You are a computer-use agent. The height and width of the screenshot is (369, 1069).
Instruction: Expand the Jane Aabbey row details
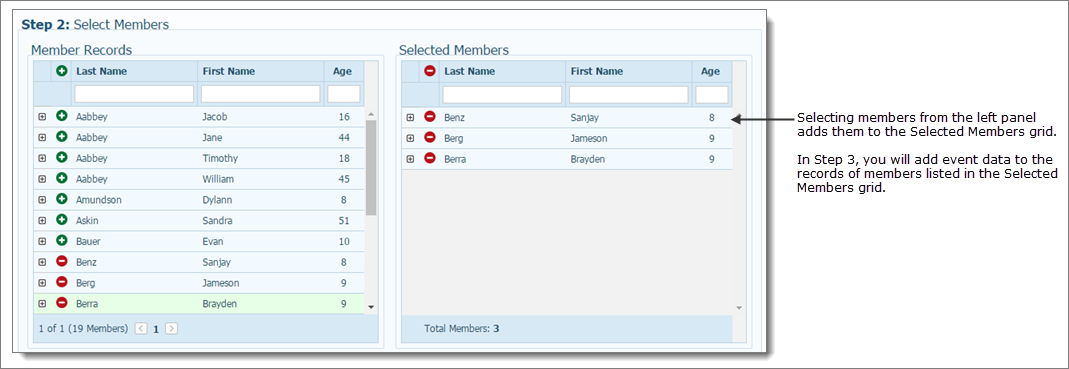click(x=42, y=138)
